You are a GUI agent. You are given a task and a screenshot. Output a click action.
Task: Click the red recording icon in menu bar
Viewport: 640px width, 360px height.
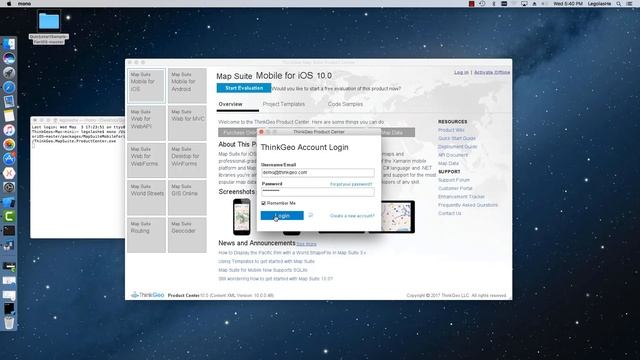471,3
